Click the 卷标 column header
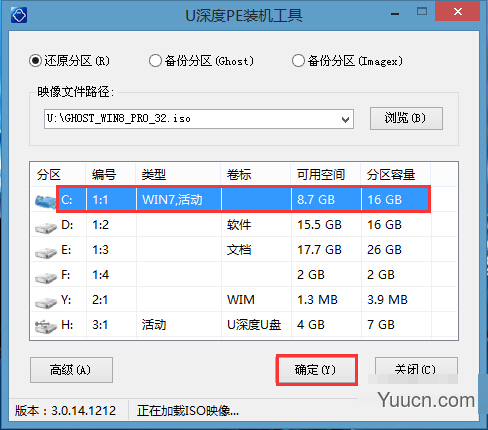 click(239, 175)
